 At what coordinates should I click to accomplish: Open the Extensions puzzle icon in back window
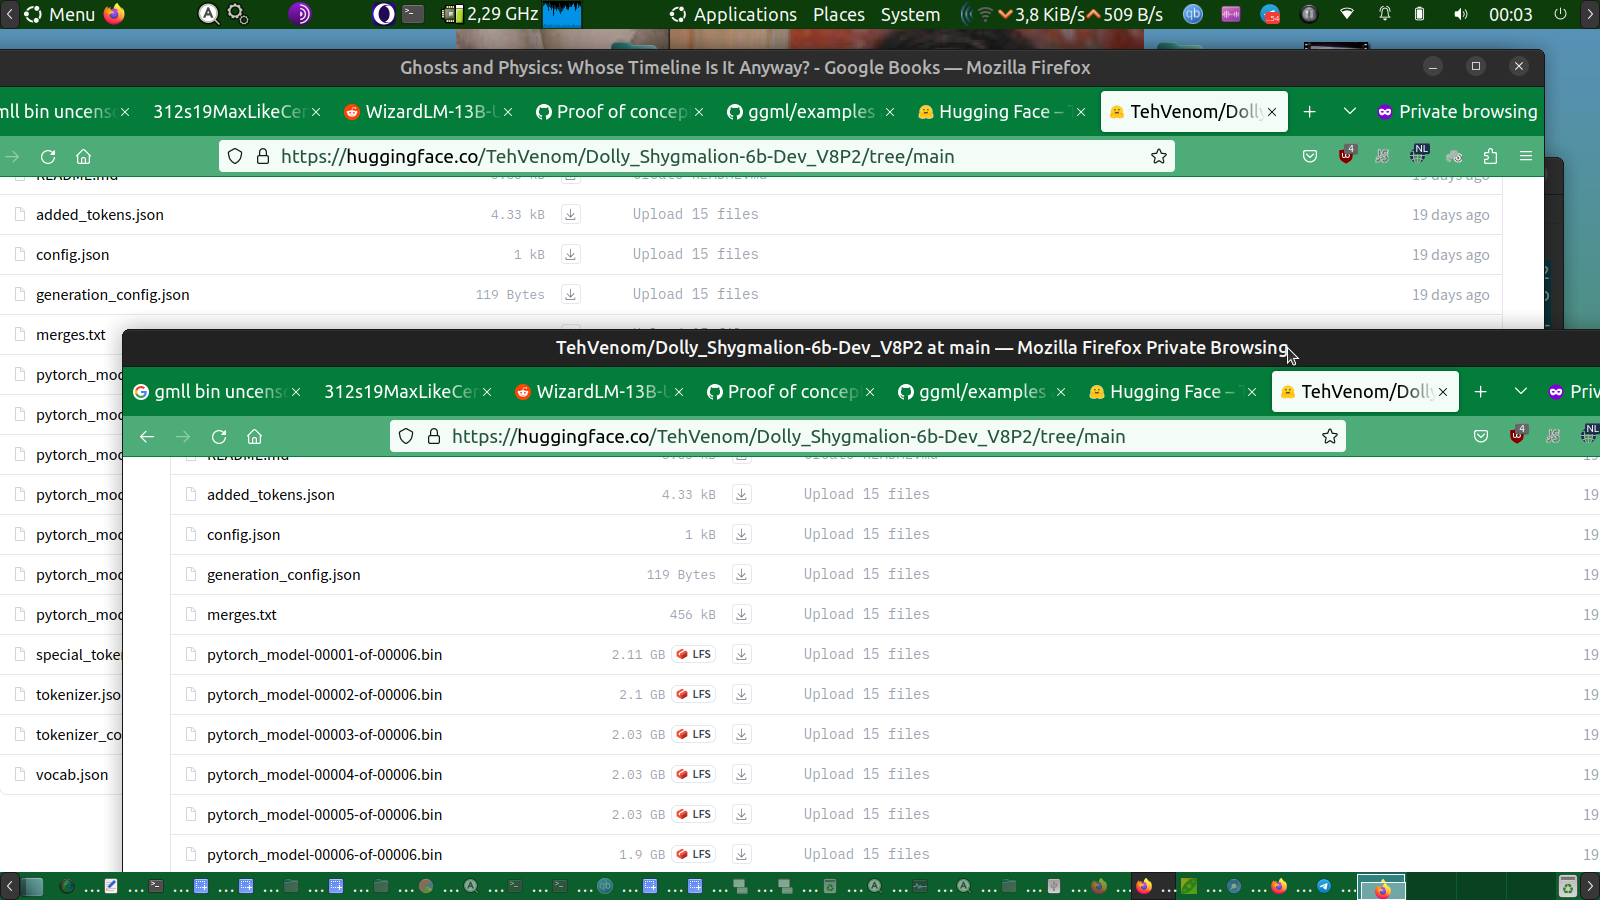coord(1490,156)
